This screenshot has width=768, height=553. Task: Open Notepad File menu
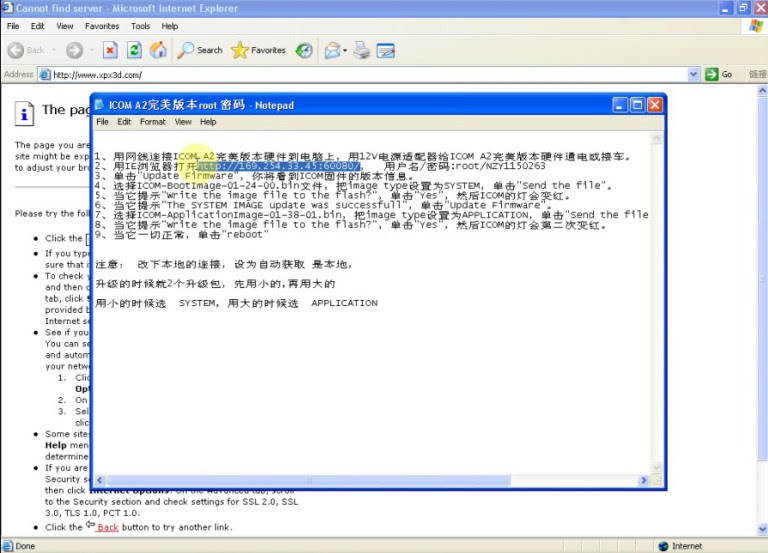tap(102, 121)
